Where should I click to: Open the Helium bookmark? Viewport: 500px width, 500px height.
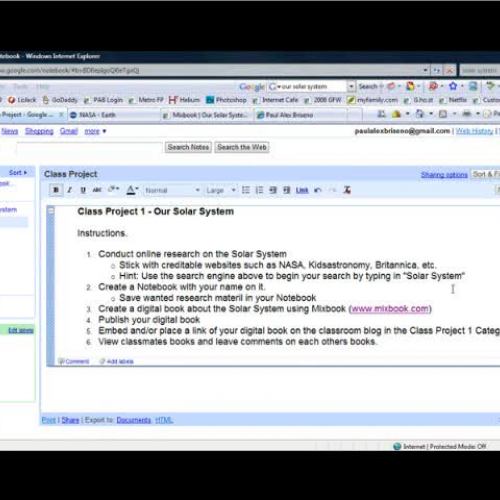pos(184,100)
